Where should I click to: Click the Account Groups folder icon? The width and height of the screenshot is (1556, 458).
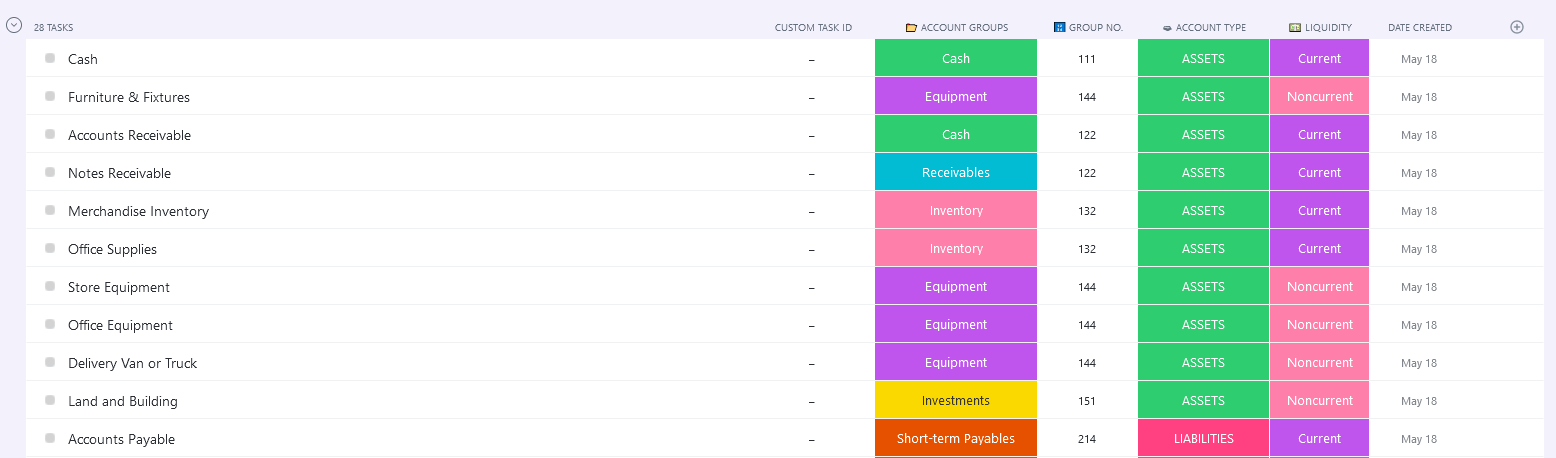click(911, 28)
